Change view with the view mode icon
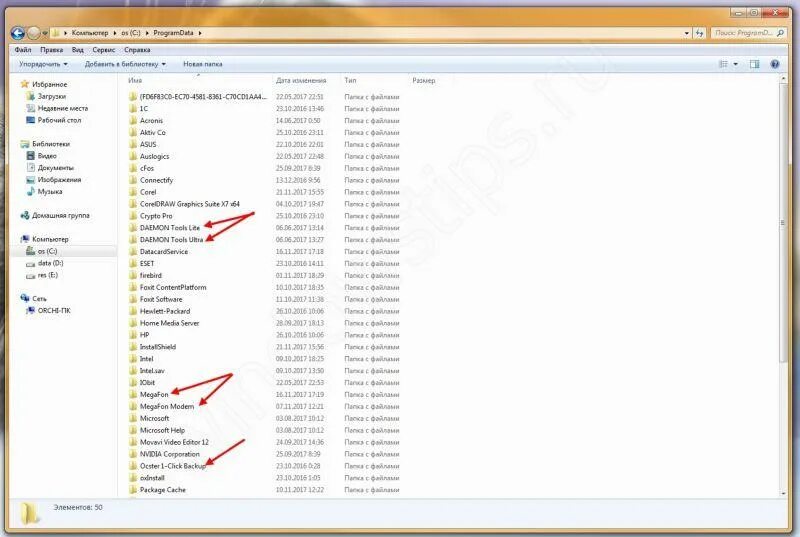This screenshot has width=800, height=537. pyautogui.click(x=723, y=64)
